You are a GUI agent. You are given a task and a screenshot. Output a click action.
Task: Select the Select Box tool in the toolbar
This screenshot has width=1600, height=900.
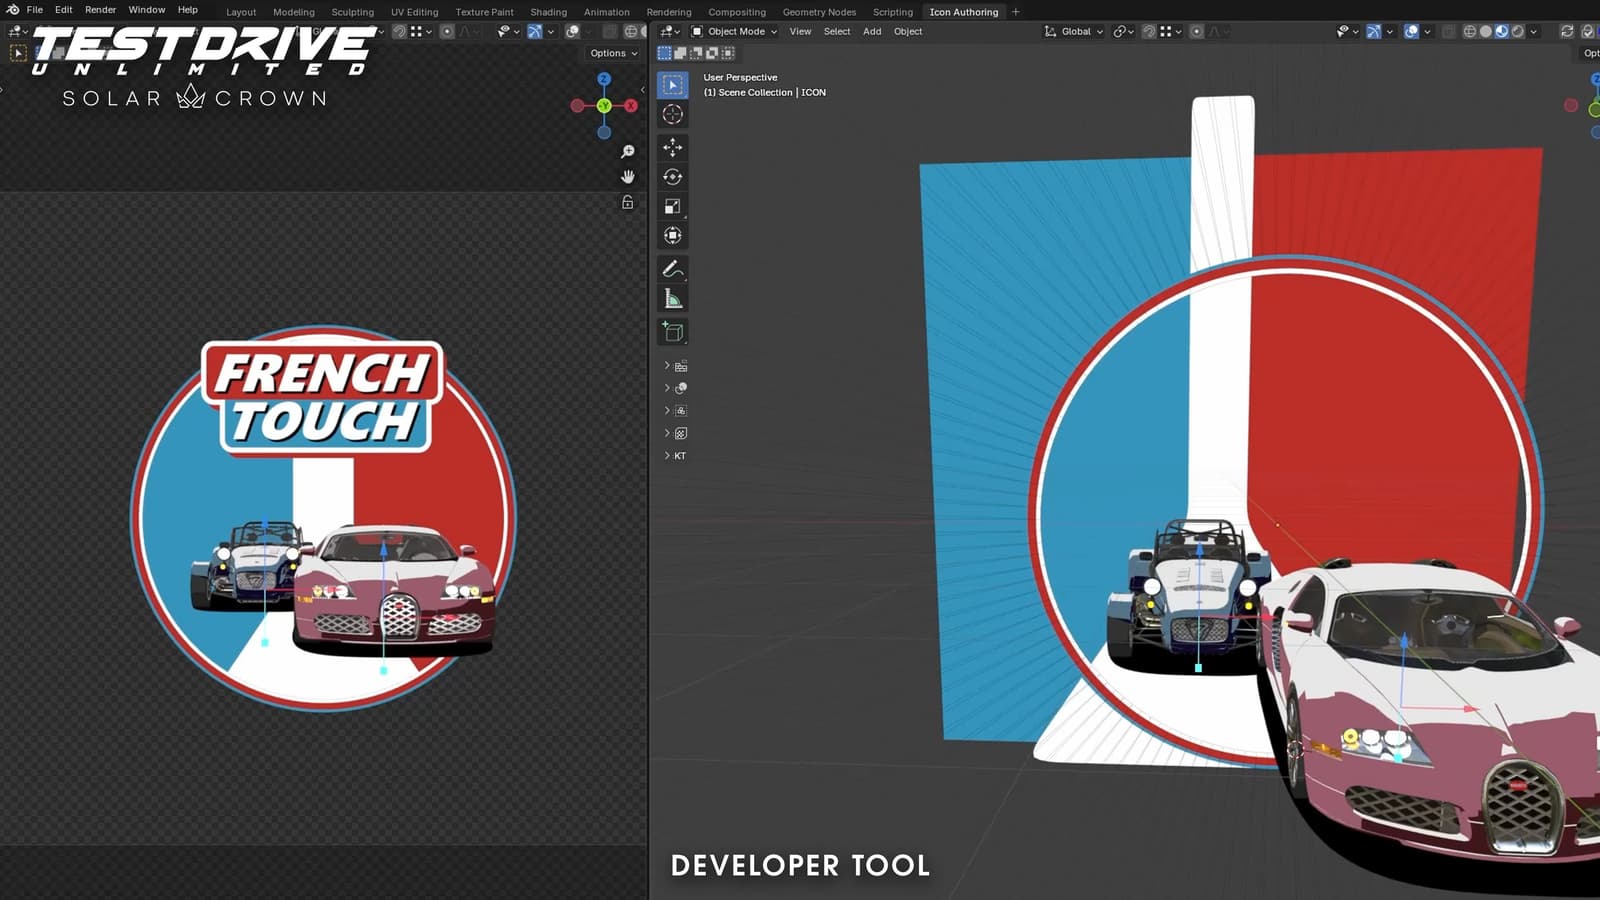[672, 85]
